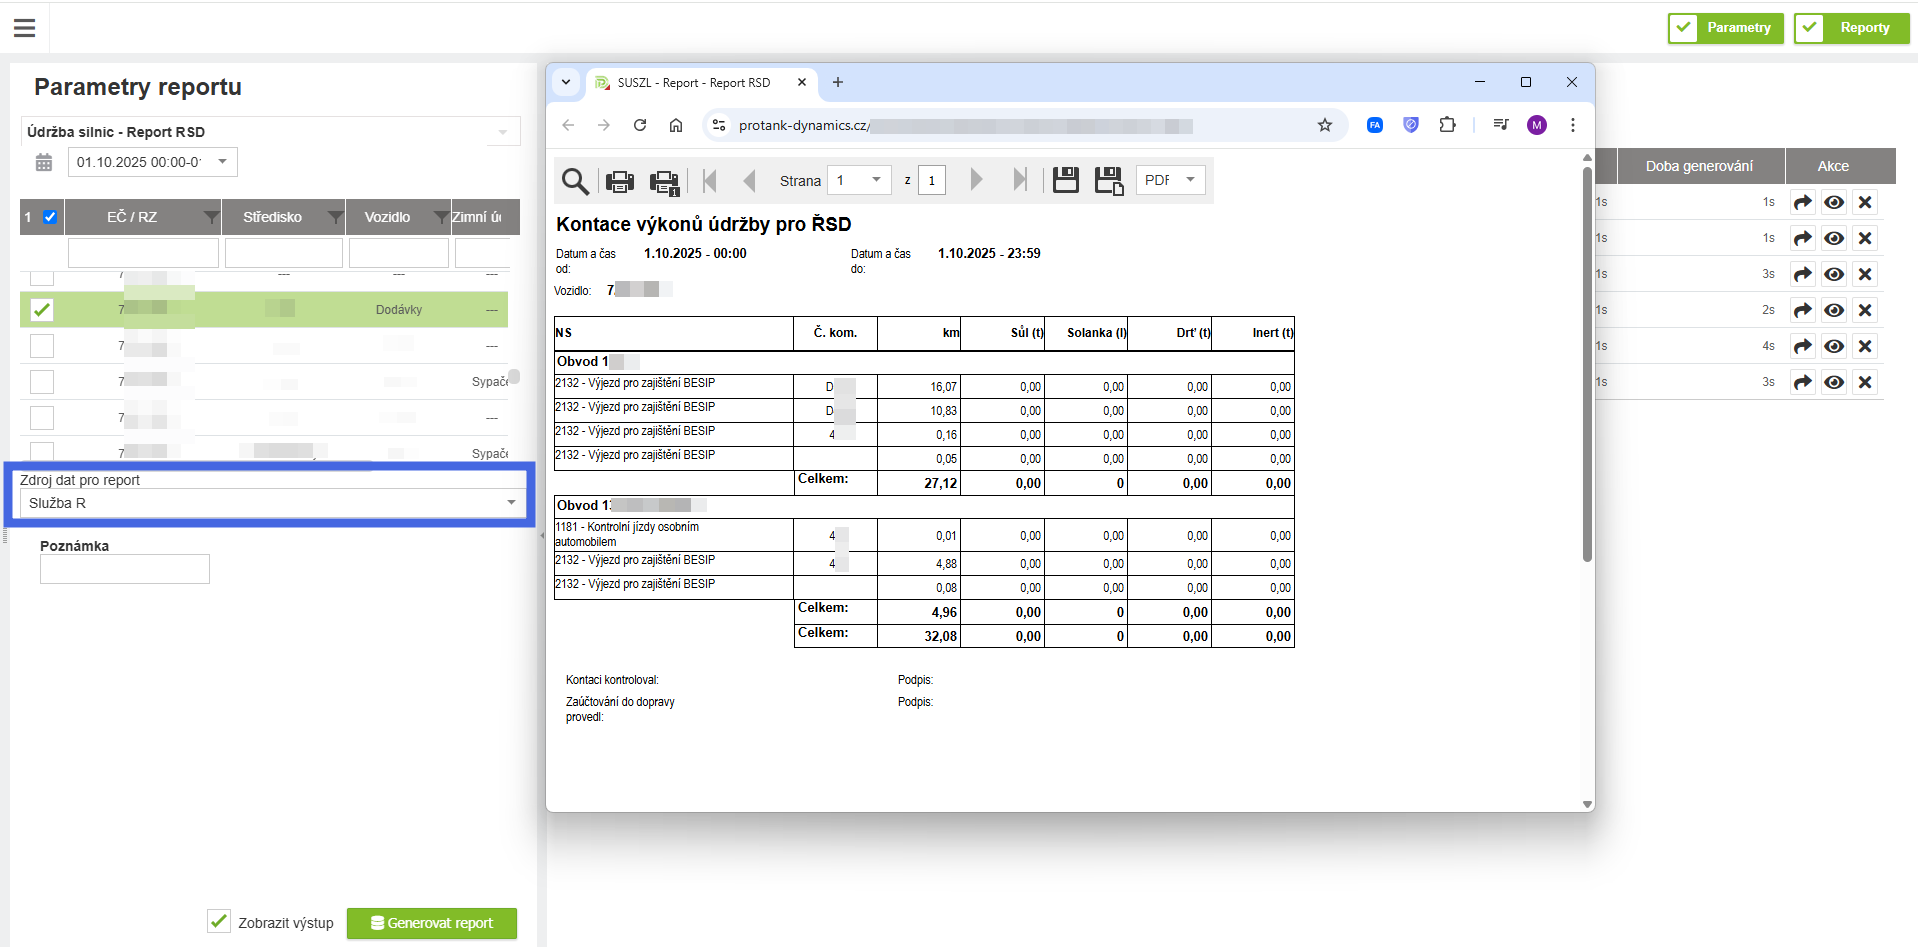The image size is (1918, 947).
Task: Go to the next report page arrow
Action: [x=976, y=180]
